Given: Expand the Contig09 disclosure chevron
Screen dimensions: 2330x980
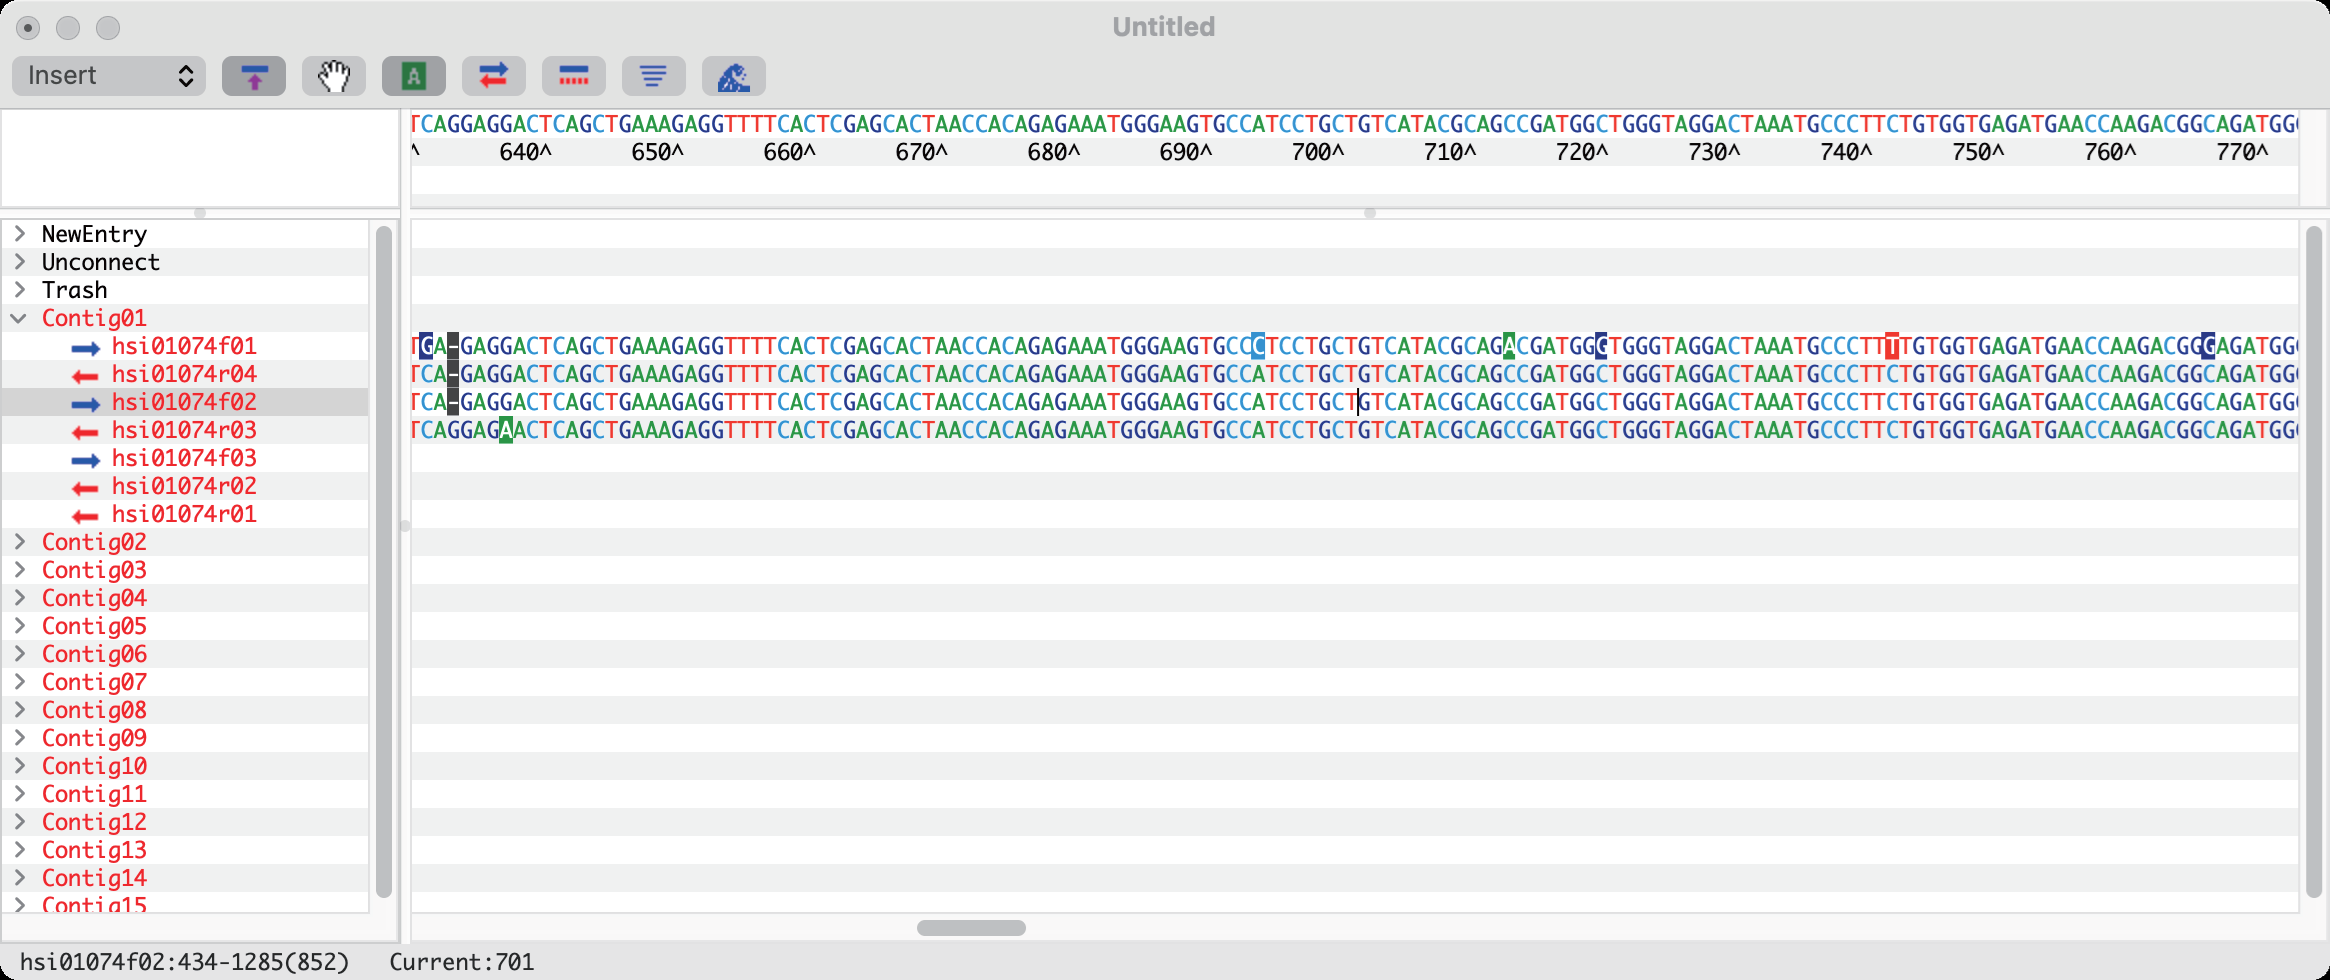Looking at the screenshot, I should (x=19, y=738).
